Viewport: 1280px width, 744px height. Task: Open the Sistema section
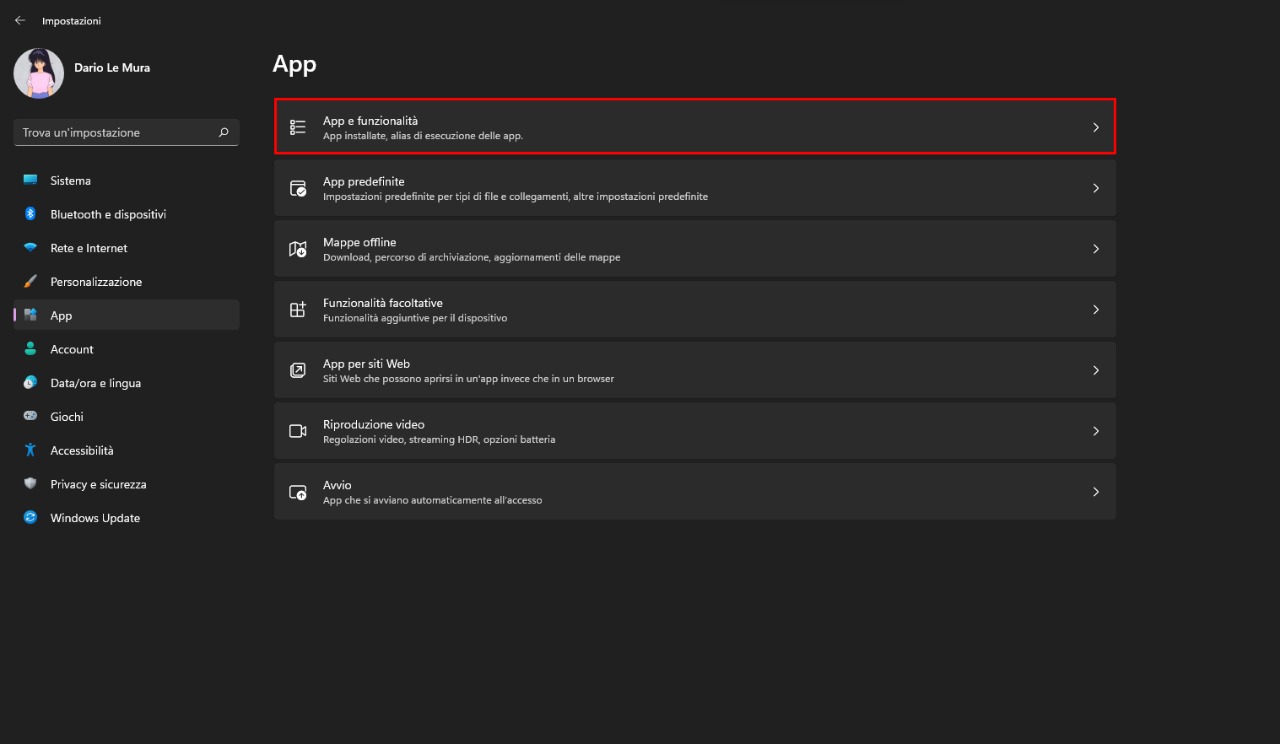coord(126,181)
